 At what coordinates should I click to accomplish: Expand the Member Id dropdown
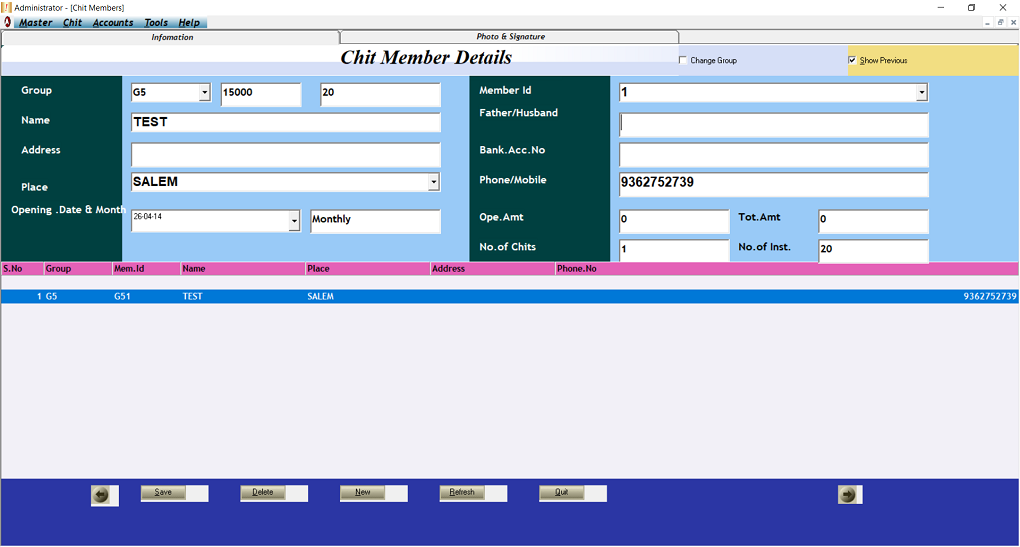(x=922, y=93)
